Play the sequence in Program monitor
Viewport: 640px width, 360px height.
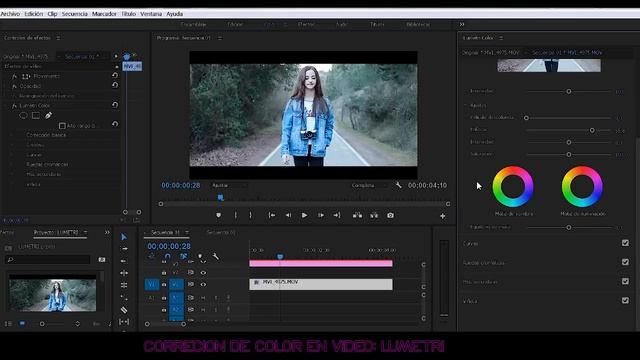coord(304,215)
